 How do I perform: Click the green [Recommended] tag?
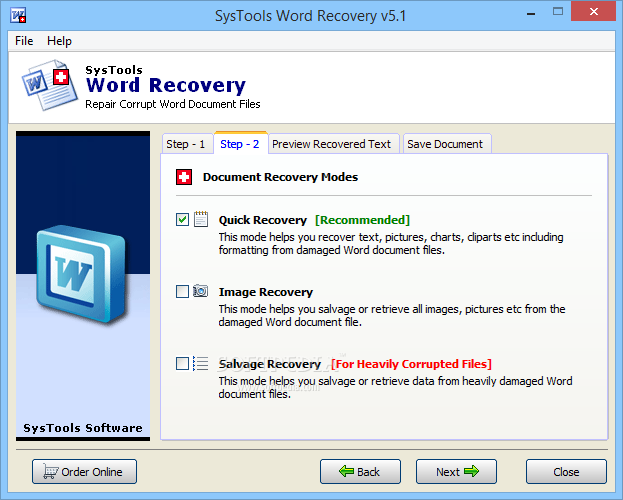coord(362,220)
